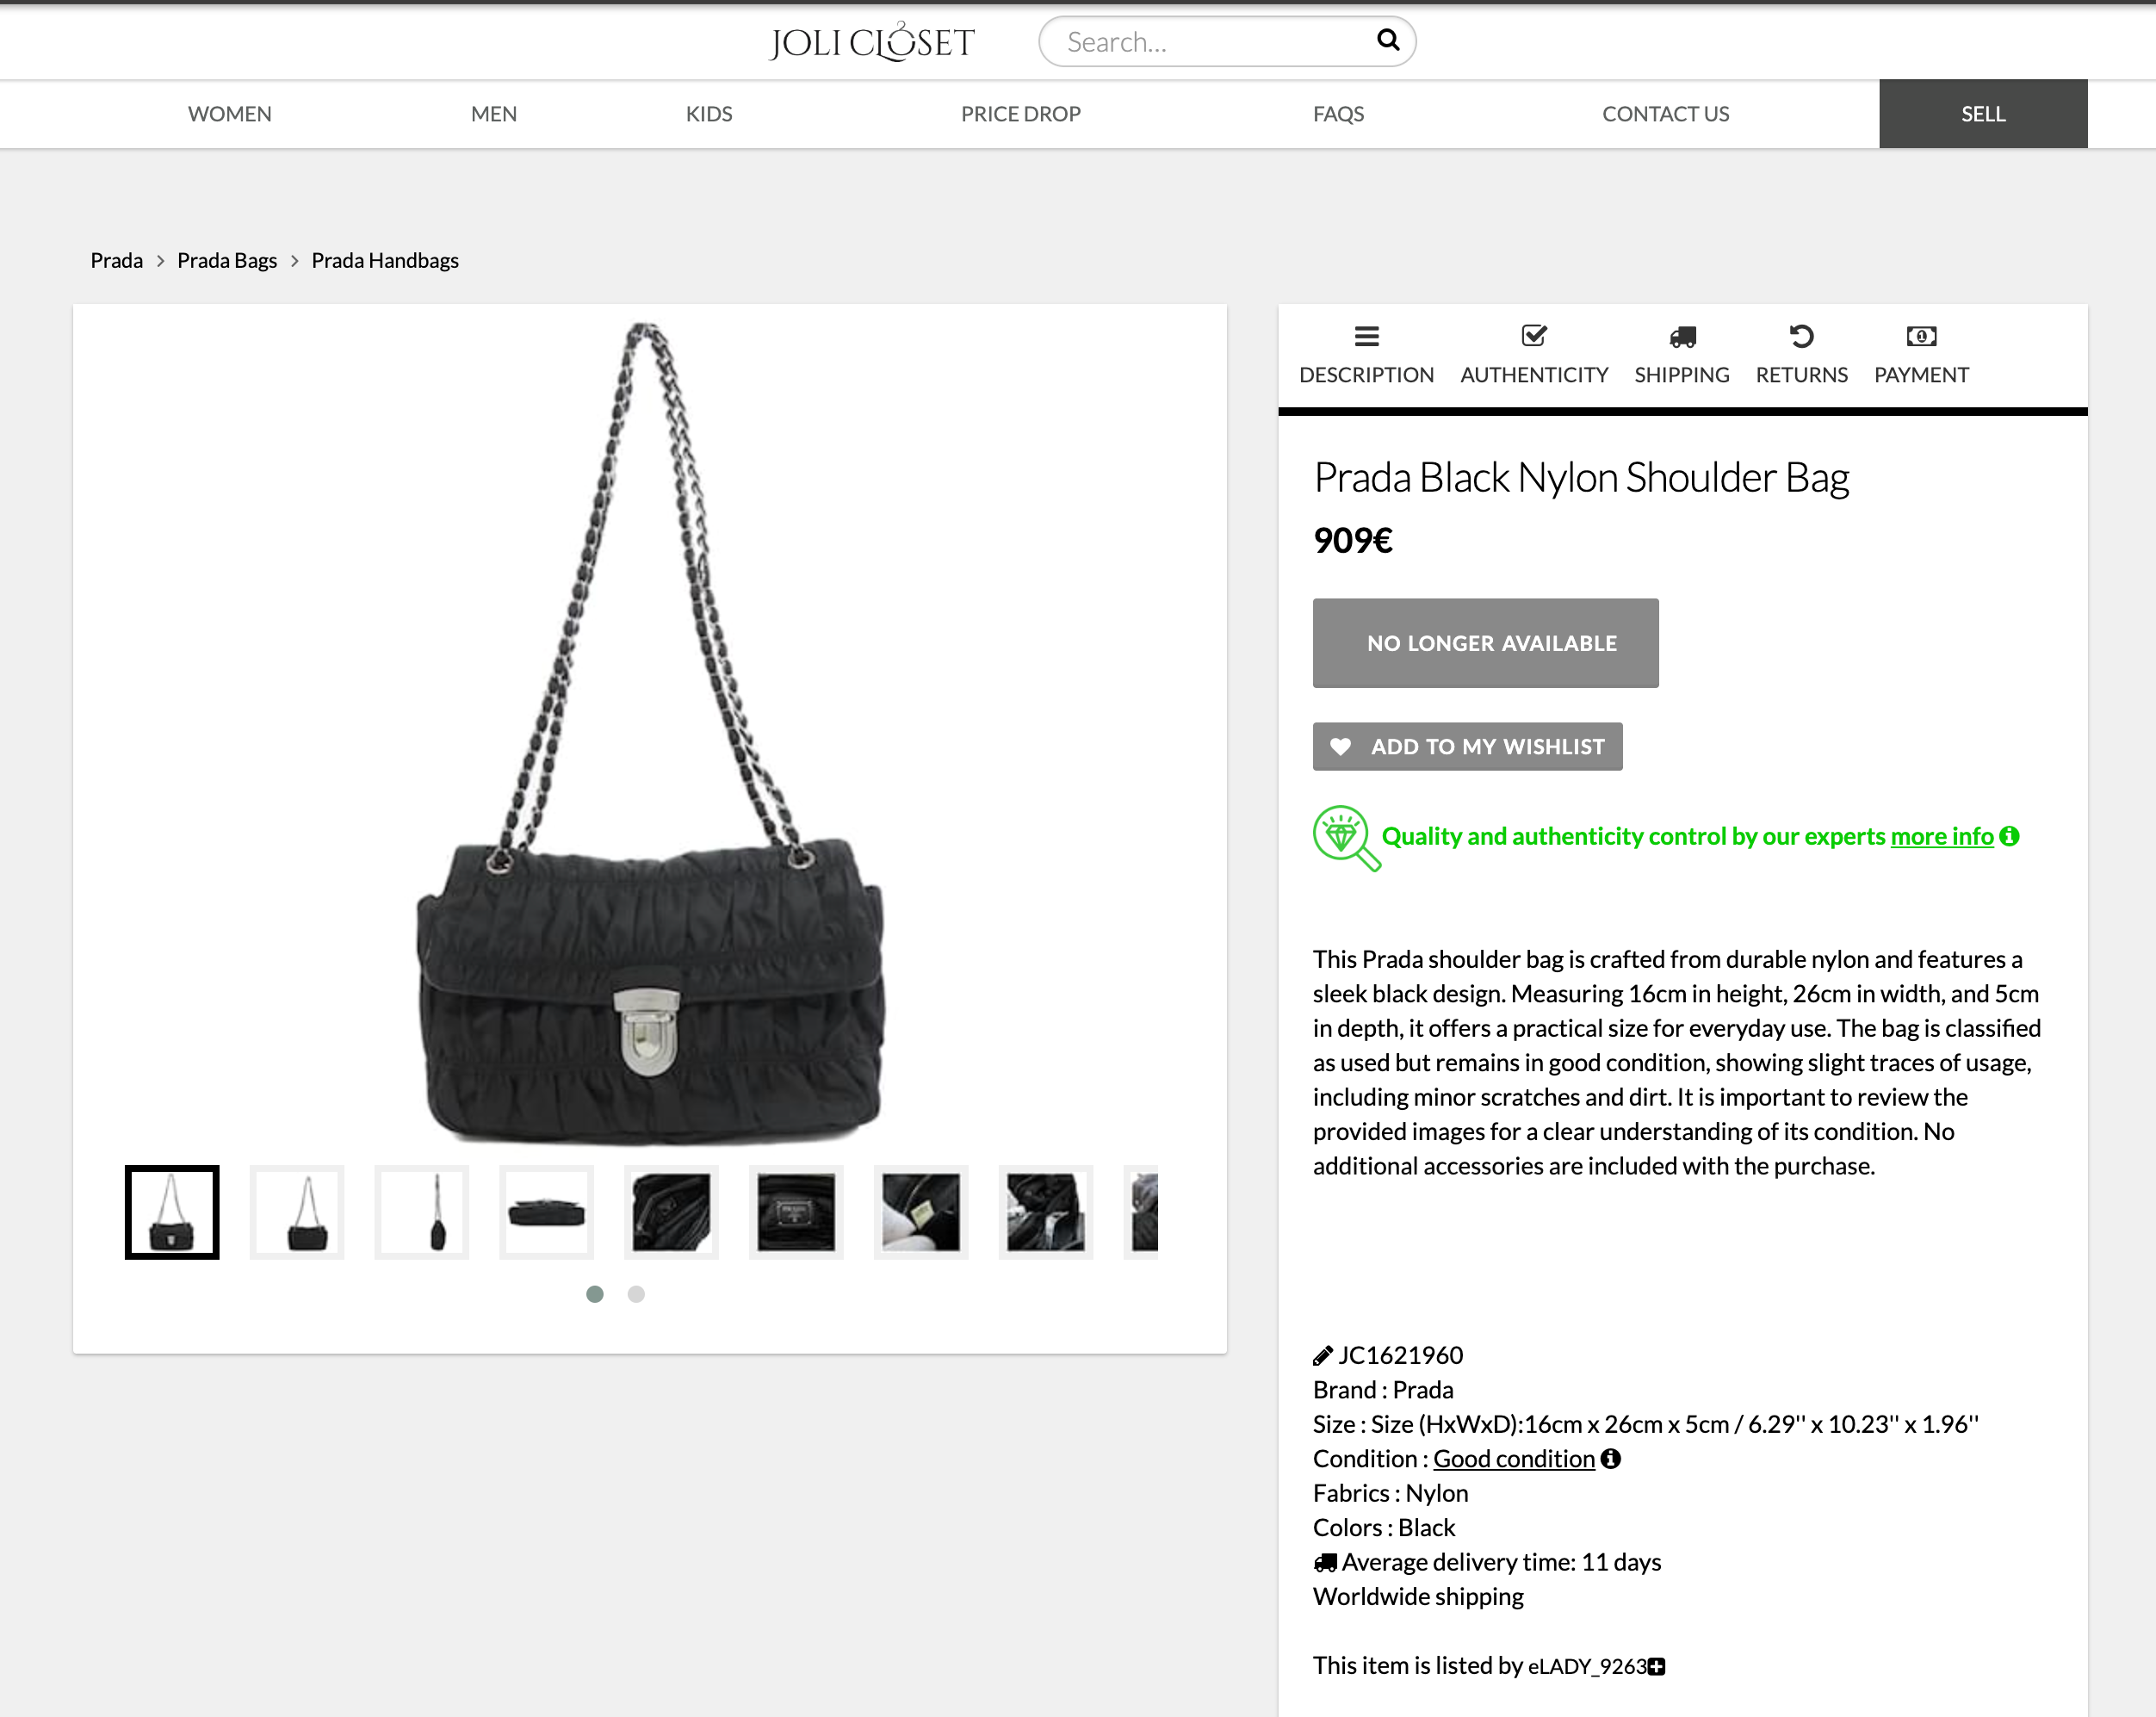Open the Shipping truck tab
Viewport: 2156px width, 1717px height.
coord(1682,337)
